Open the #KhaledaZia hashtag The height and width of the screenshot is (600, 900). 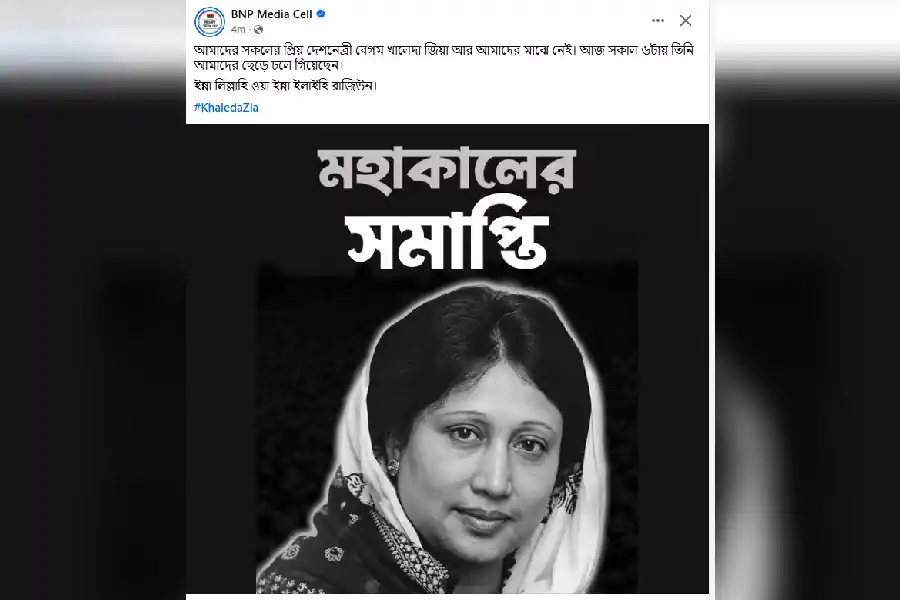(226, 107)
